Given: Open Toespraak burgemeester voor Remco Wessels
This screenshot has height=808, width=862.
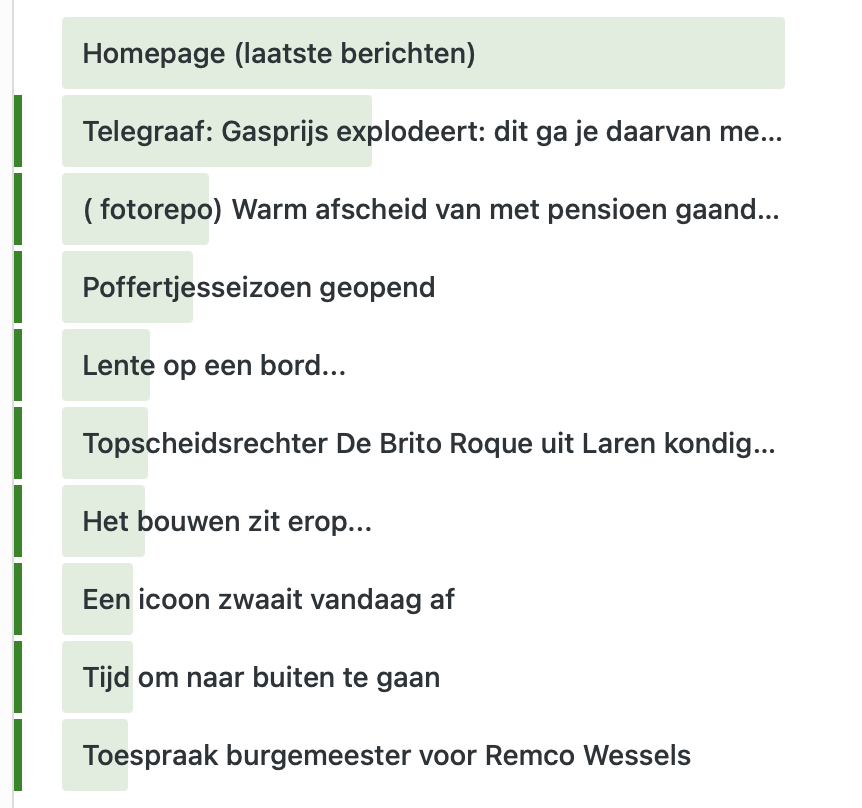Looking at the screenshot, I should (387, 755).
